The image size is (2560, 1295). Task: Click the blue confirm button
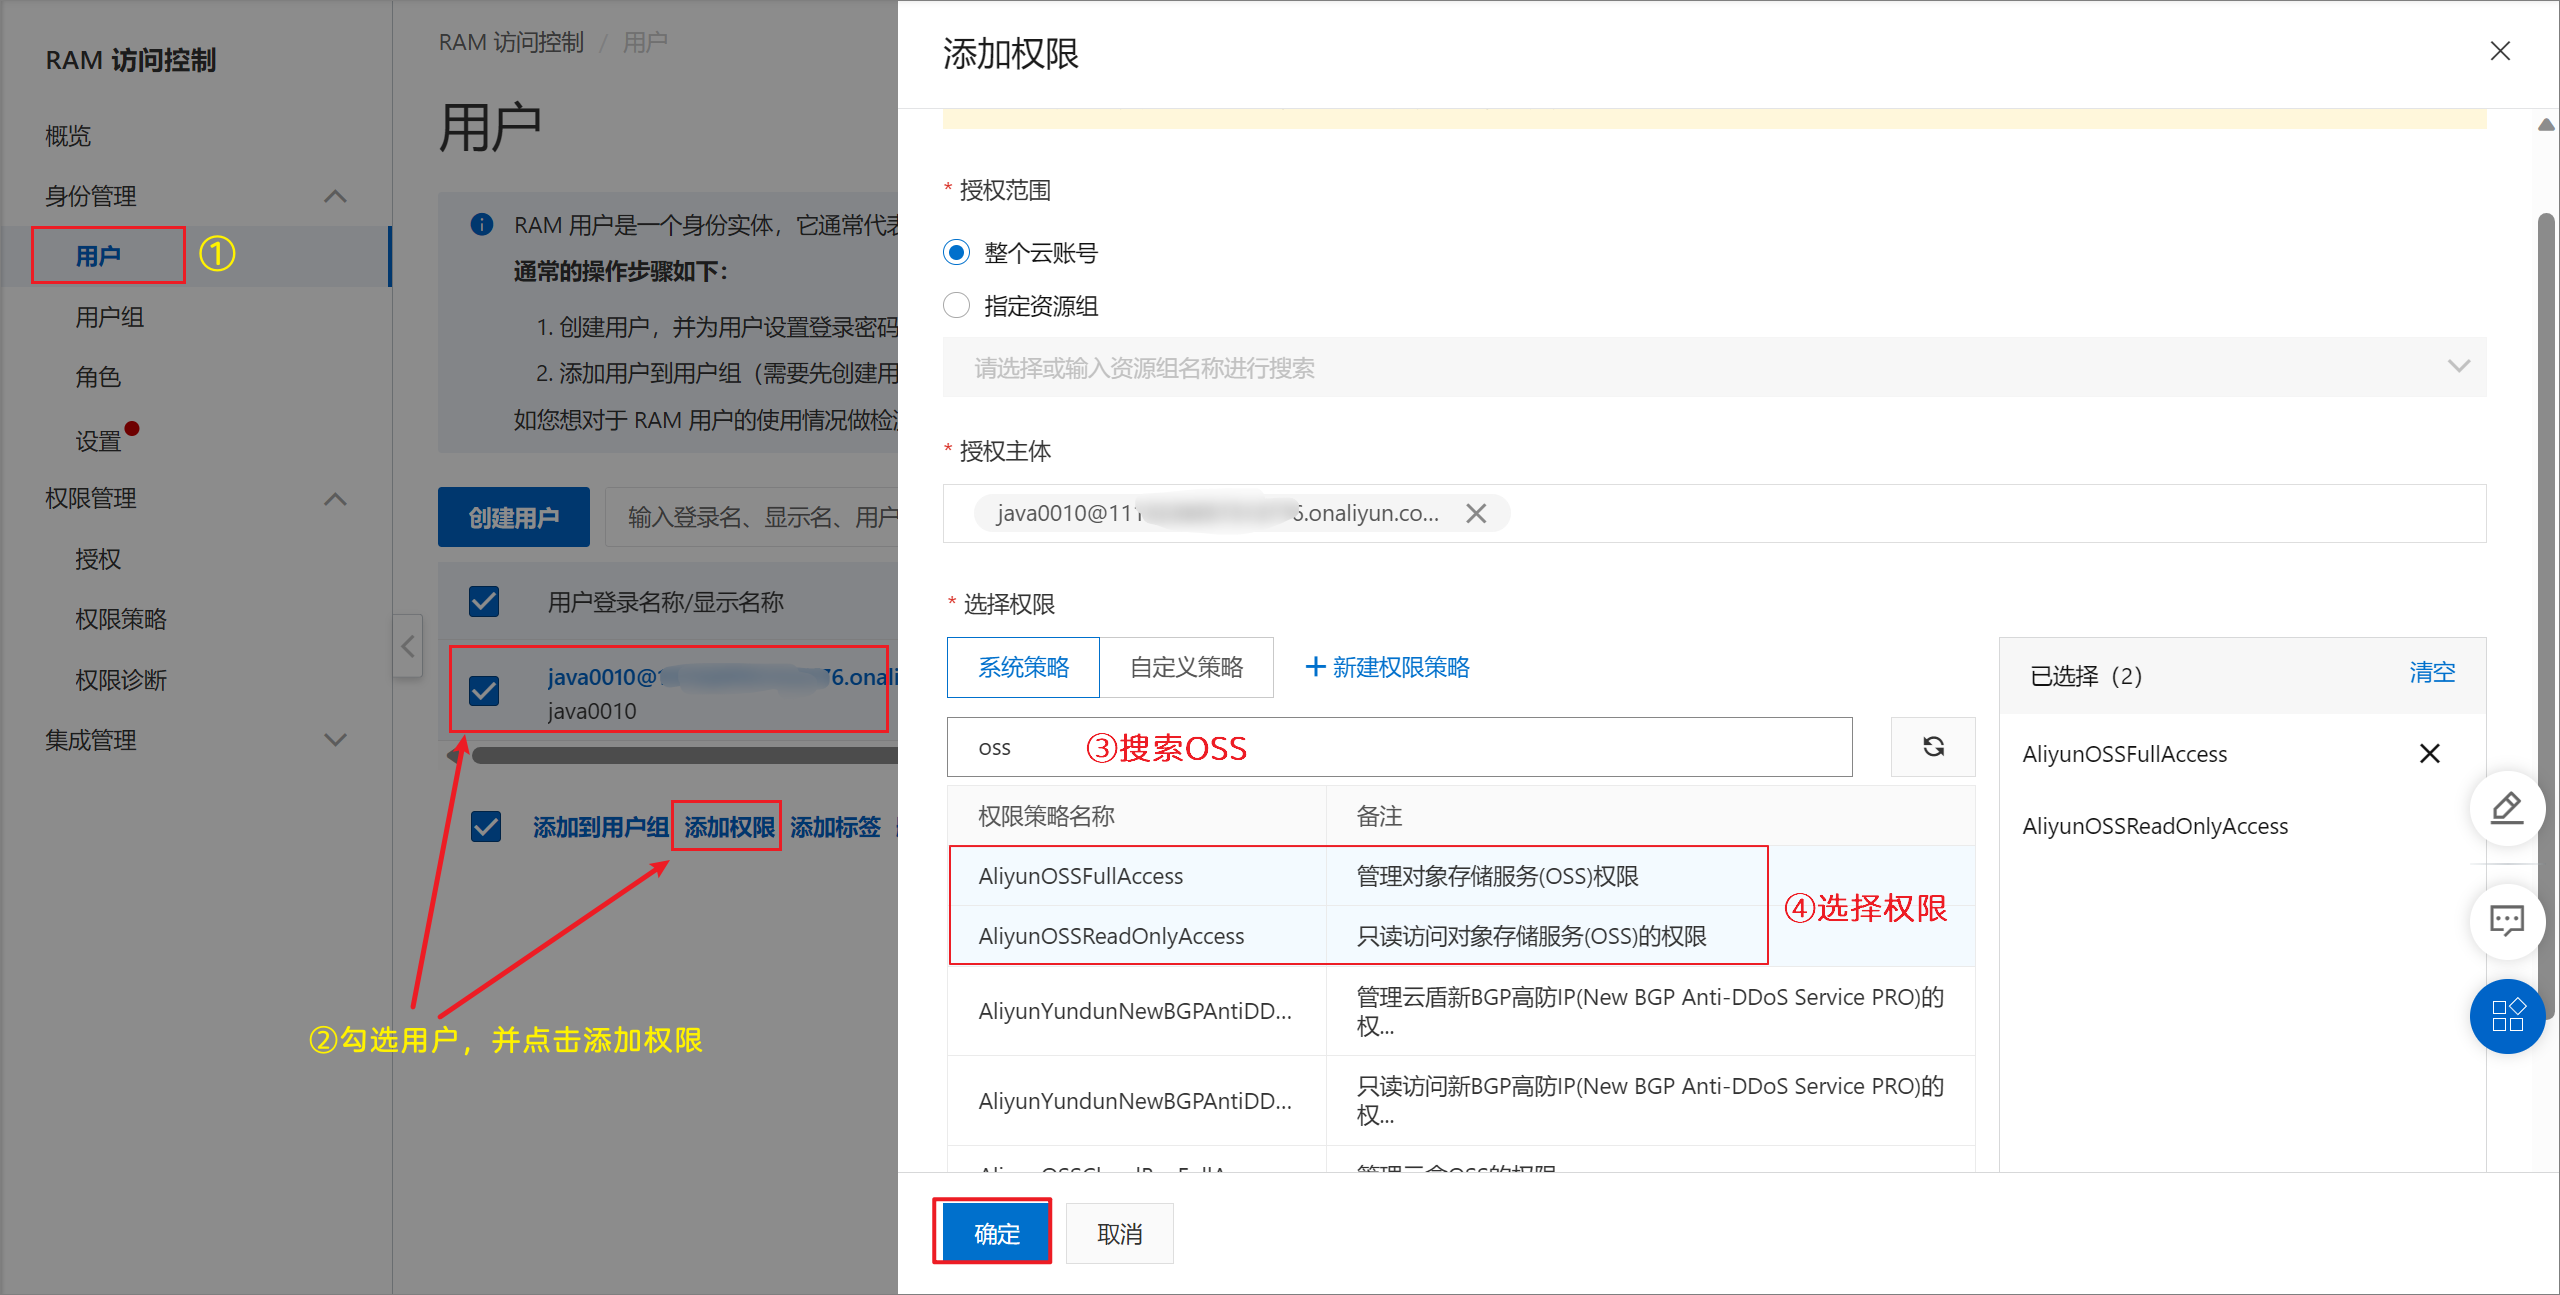(995, 1233)
